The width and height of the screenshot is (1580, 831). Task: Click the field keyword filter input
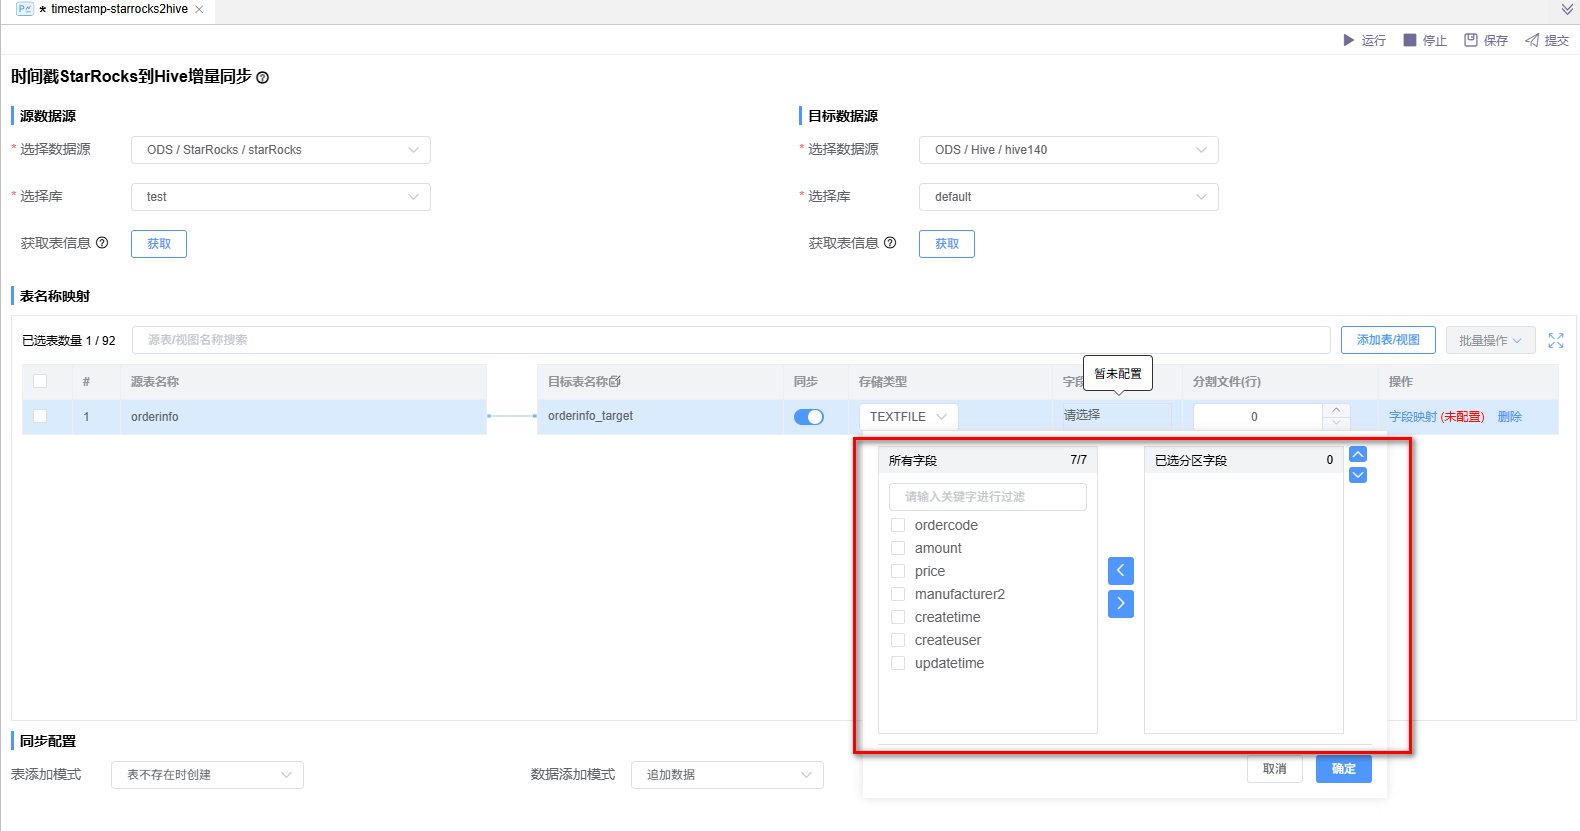pyautogui.click(x=987, y=497)
